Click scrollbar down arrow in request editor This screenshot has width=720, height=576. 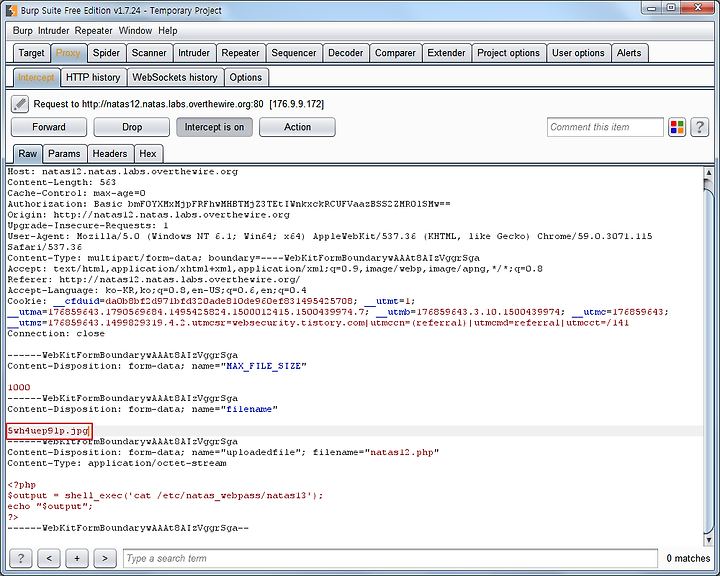709,540
